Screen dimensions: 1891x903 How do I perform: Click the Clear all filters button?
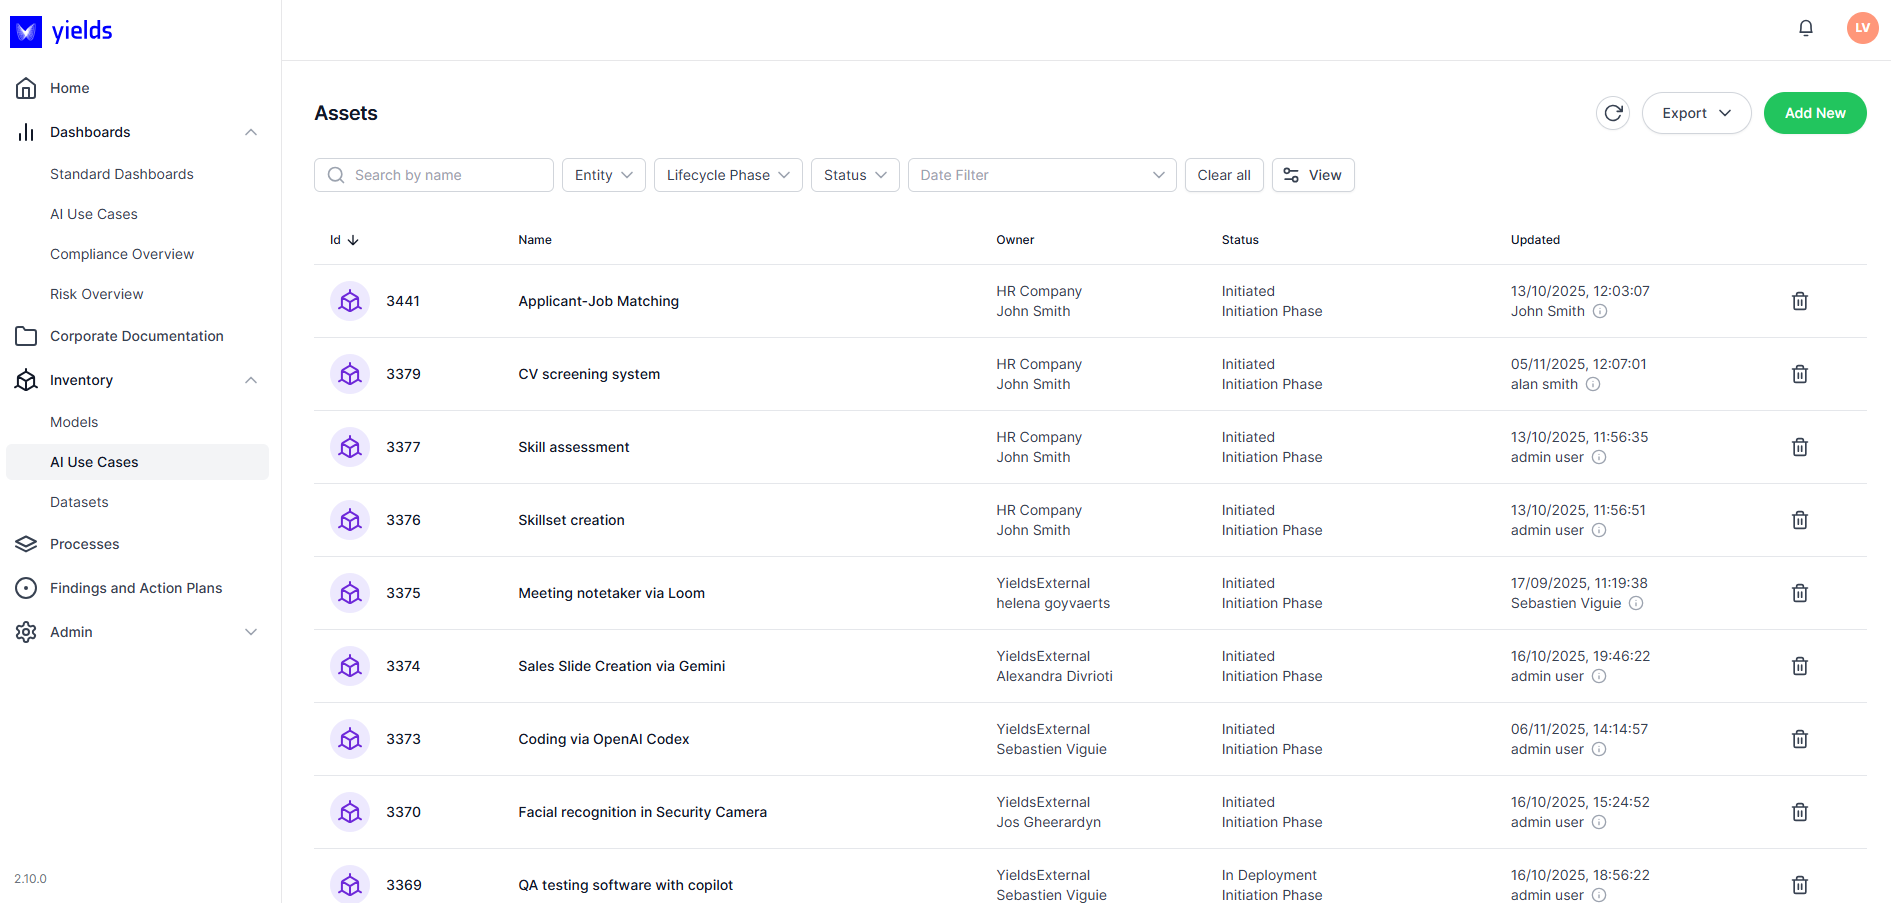[x=1224, y=174]
